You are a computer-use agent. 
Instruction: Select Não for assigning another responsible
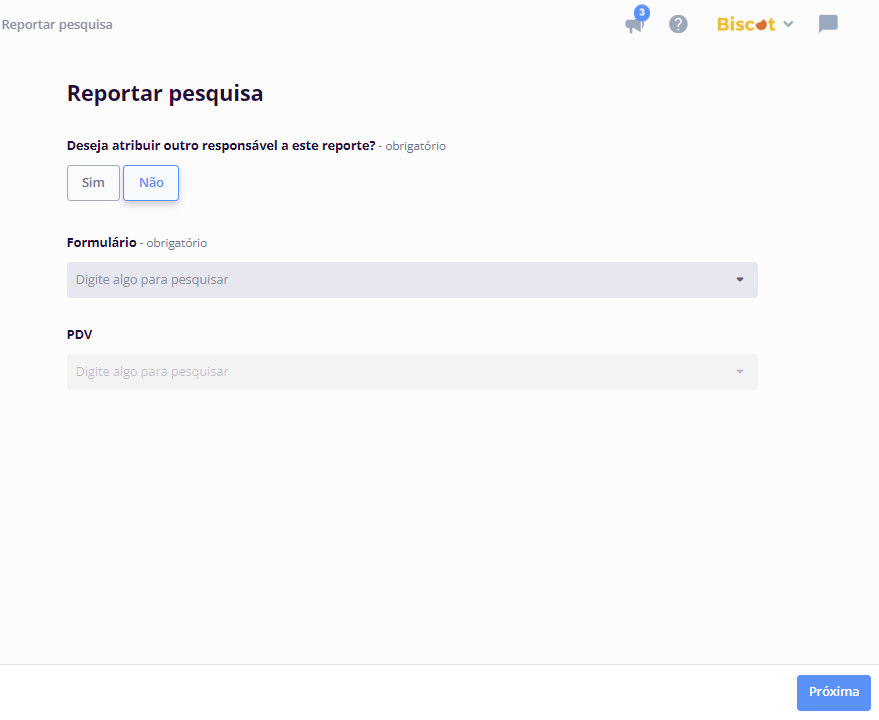point(151,183)
